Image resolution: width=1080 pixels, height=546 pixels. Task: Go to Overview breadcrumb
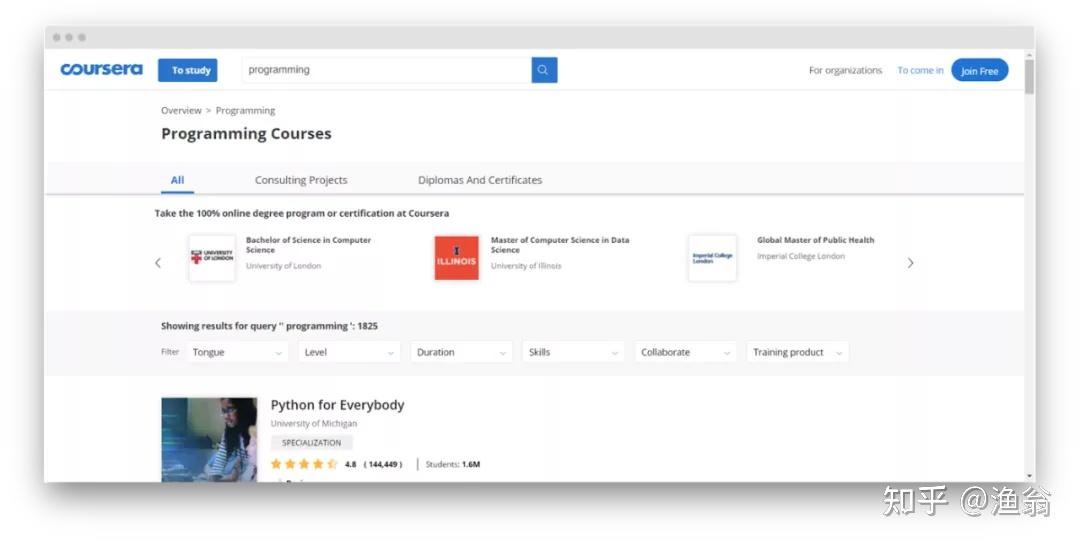[181, 110]
